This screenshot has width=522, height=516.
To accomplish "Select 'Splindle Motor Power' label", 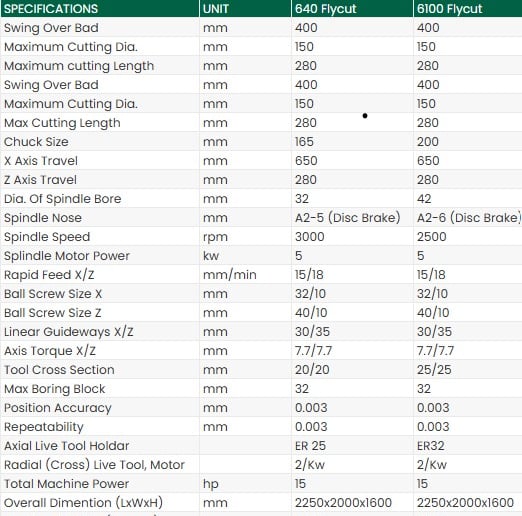I will point(67,256).
